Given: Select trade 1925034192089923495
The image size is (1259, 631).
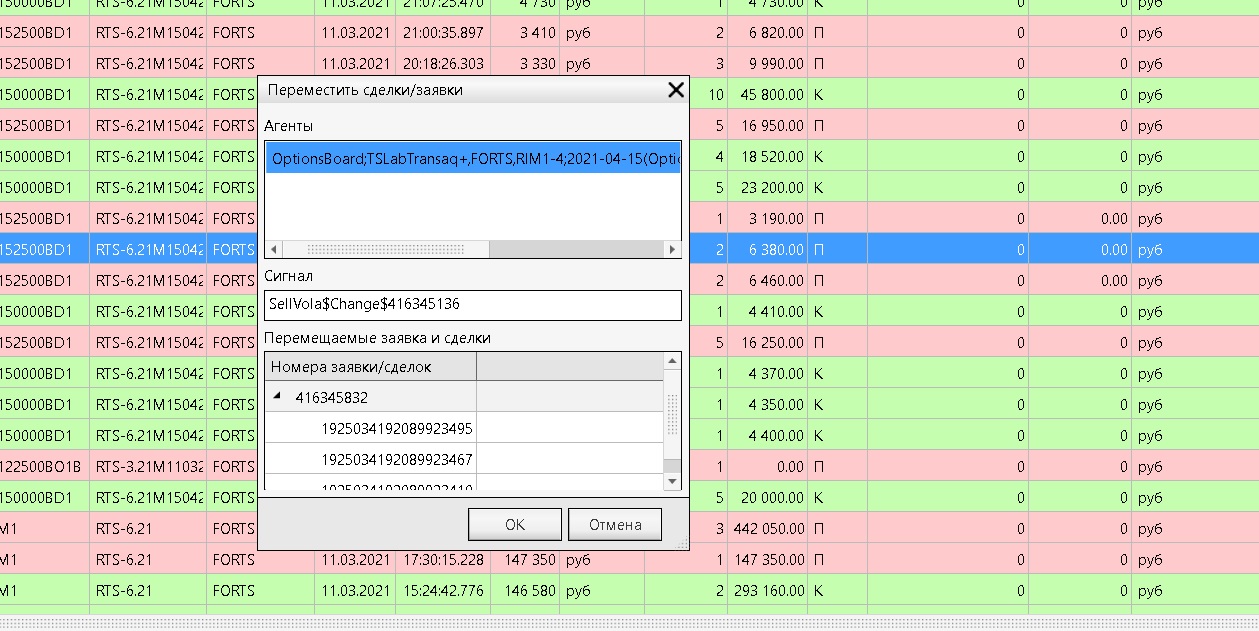Looking at the screenshot, I should (x=396, y=428).
